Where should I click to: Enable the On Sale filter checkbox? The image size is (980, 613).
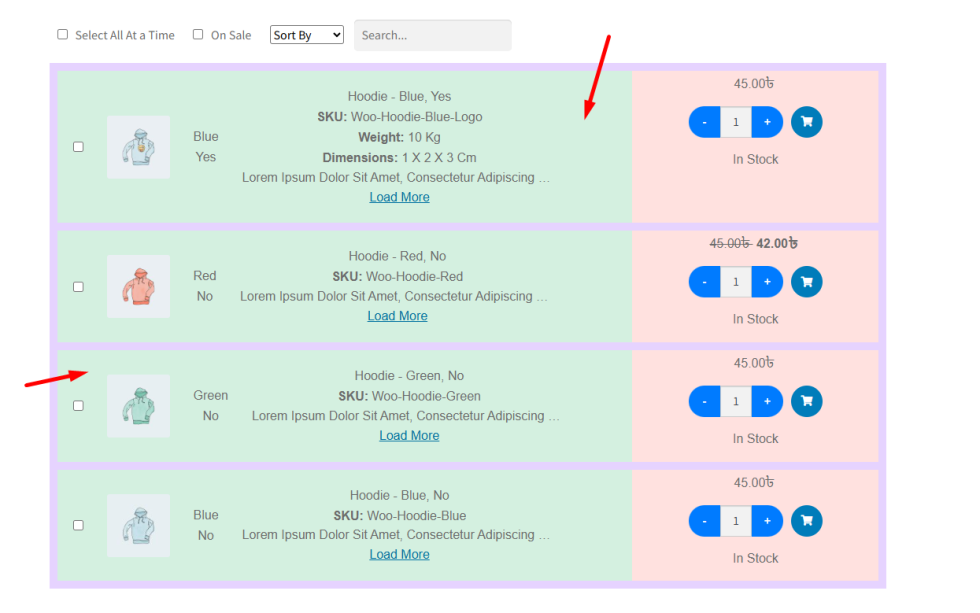(x=198, y=34)
